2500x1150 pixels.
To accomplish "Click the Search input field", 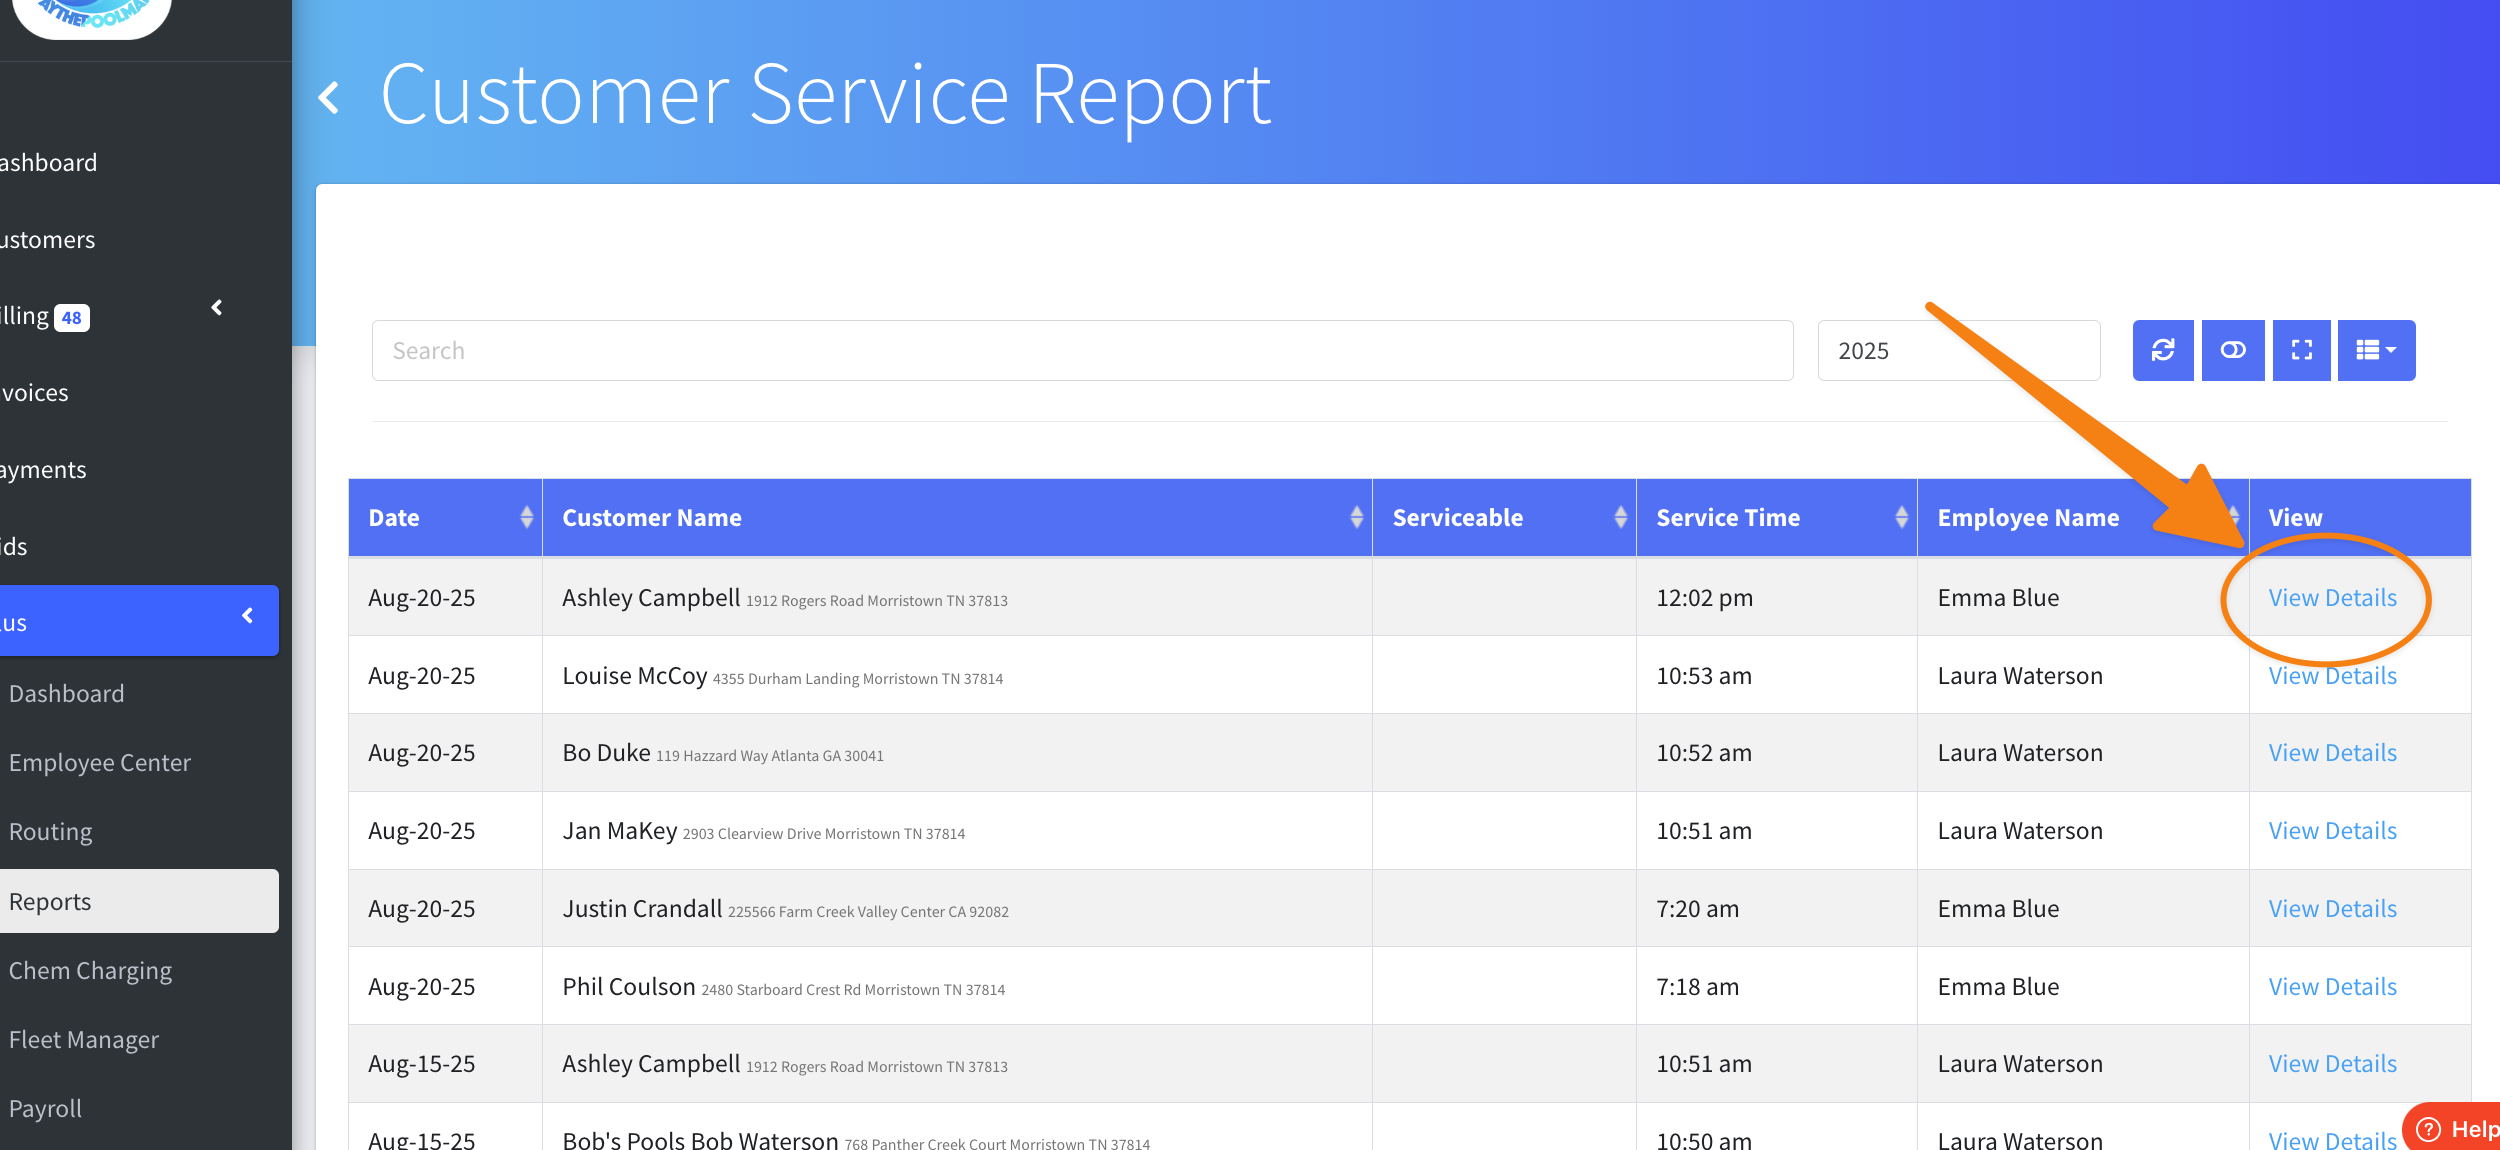I will coord(1082,351).
